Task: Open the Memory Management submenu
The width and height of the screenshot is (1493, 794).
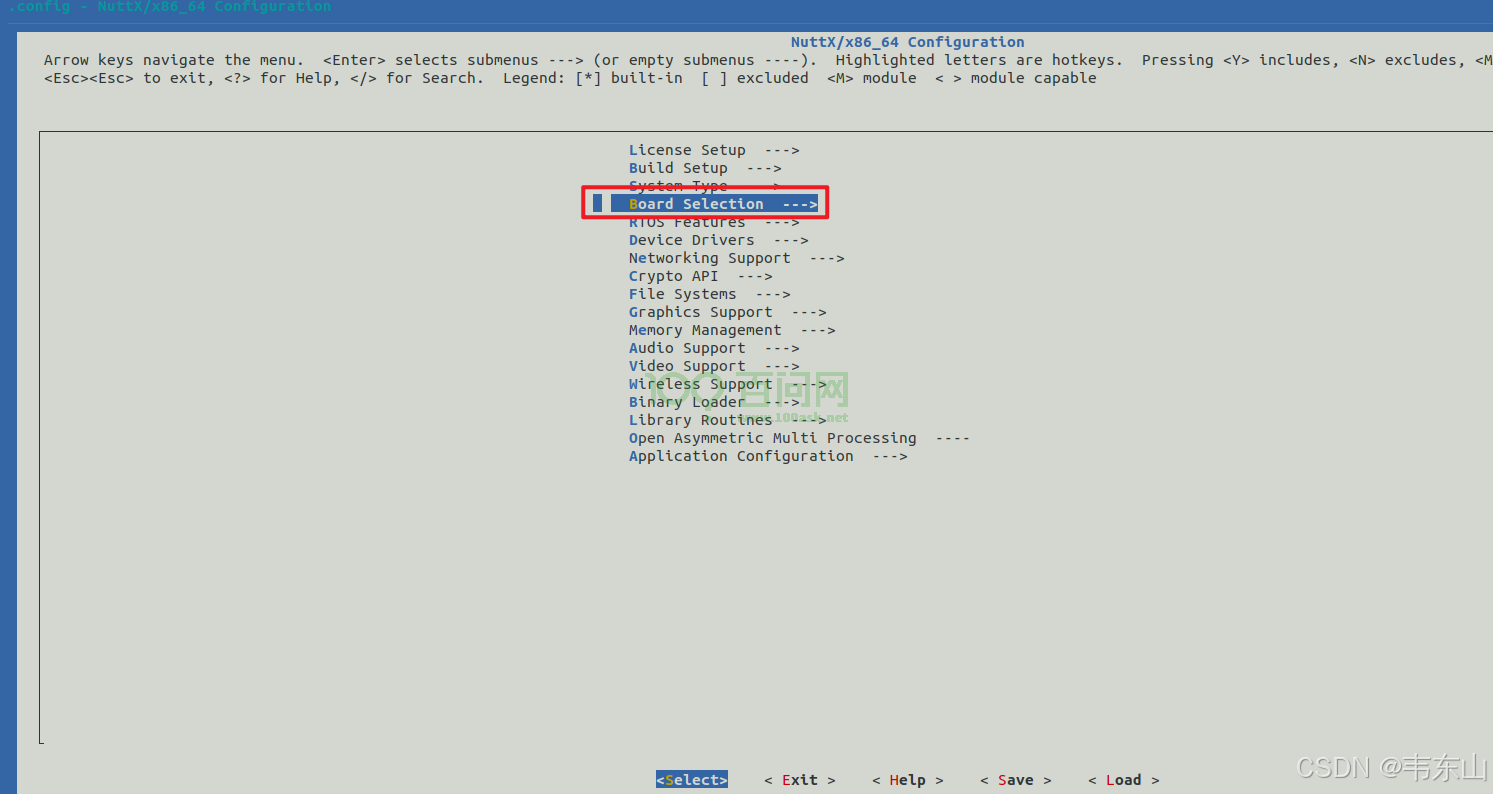Action: pyautogui.click(x=732, y=330)
